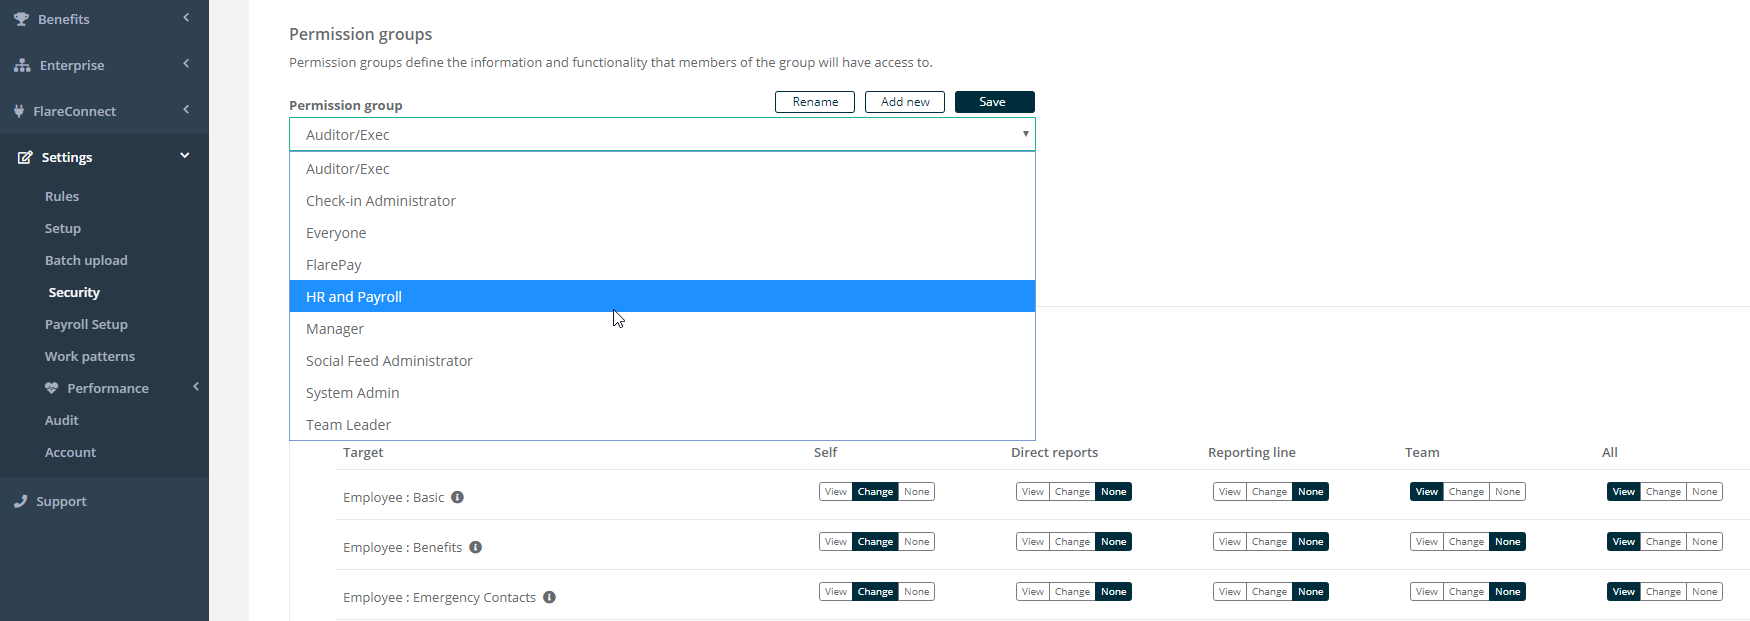This screenshot has width=1750, height=621.
Task: Choose the System Admin group
Action: pos(662,393)
